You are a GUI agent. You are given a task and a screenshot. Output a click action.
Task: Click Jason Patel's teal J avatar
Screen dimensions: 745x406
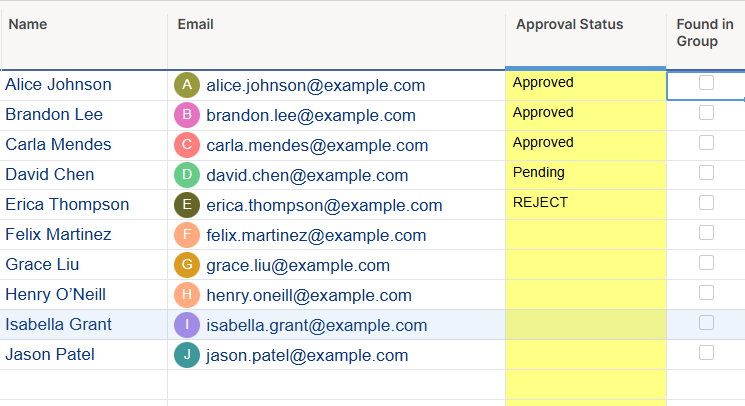pos(187,355)
